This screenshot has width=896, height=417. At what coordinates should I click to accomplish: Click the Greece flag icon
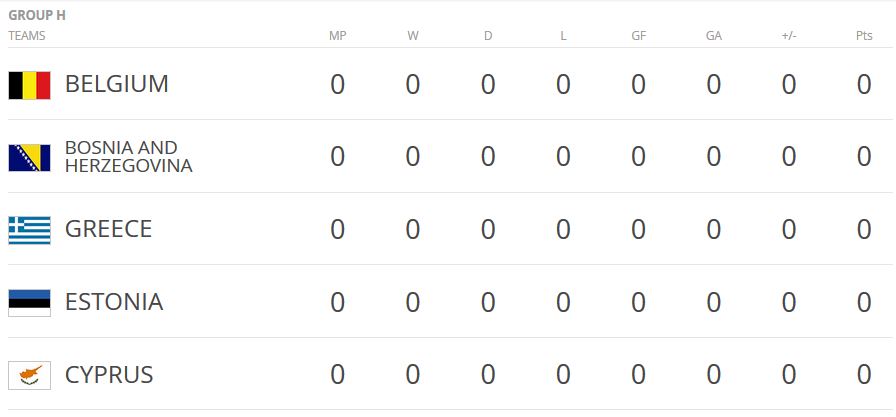[x=29, y=230]
